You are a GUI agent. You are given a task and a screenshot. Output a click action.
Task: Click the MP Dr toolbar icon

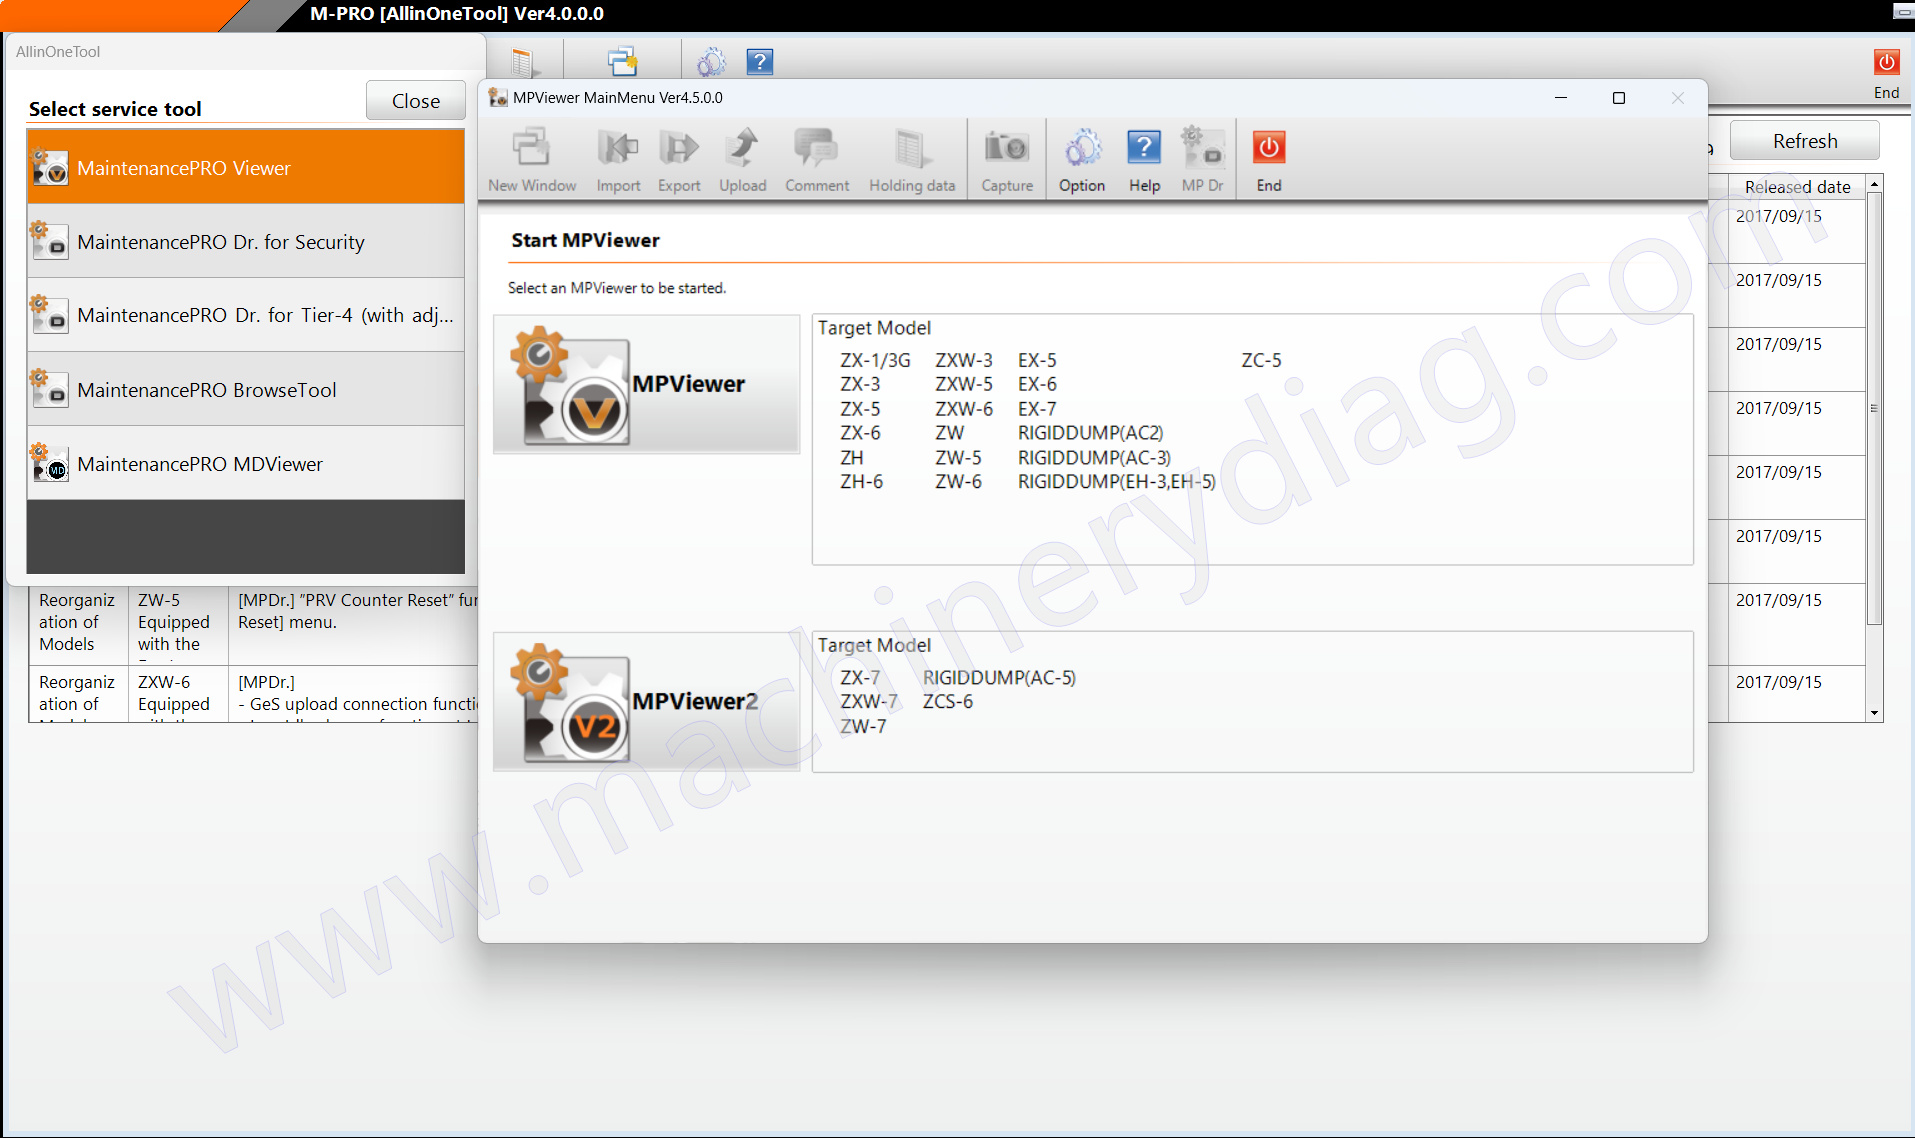(1202, 160)
